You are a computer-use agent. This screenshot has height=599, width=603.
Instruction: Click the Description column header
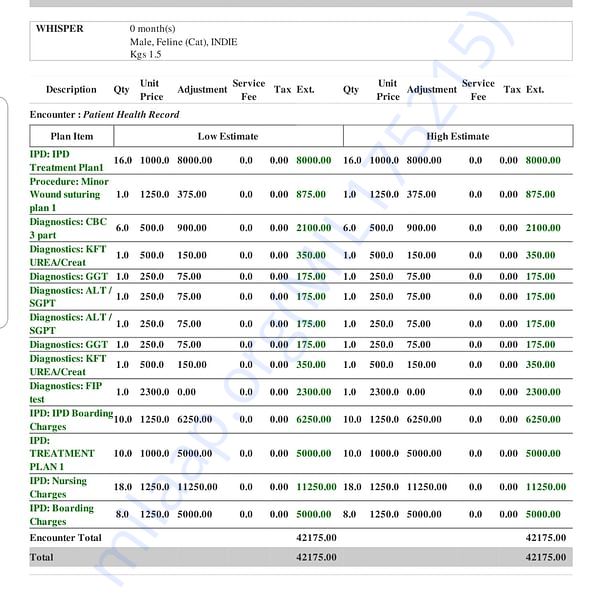pyautogui.click(x=71, y=90)
